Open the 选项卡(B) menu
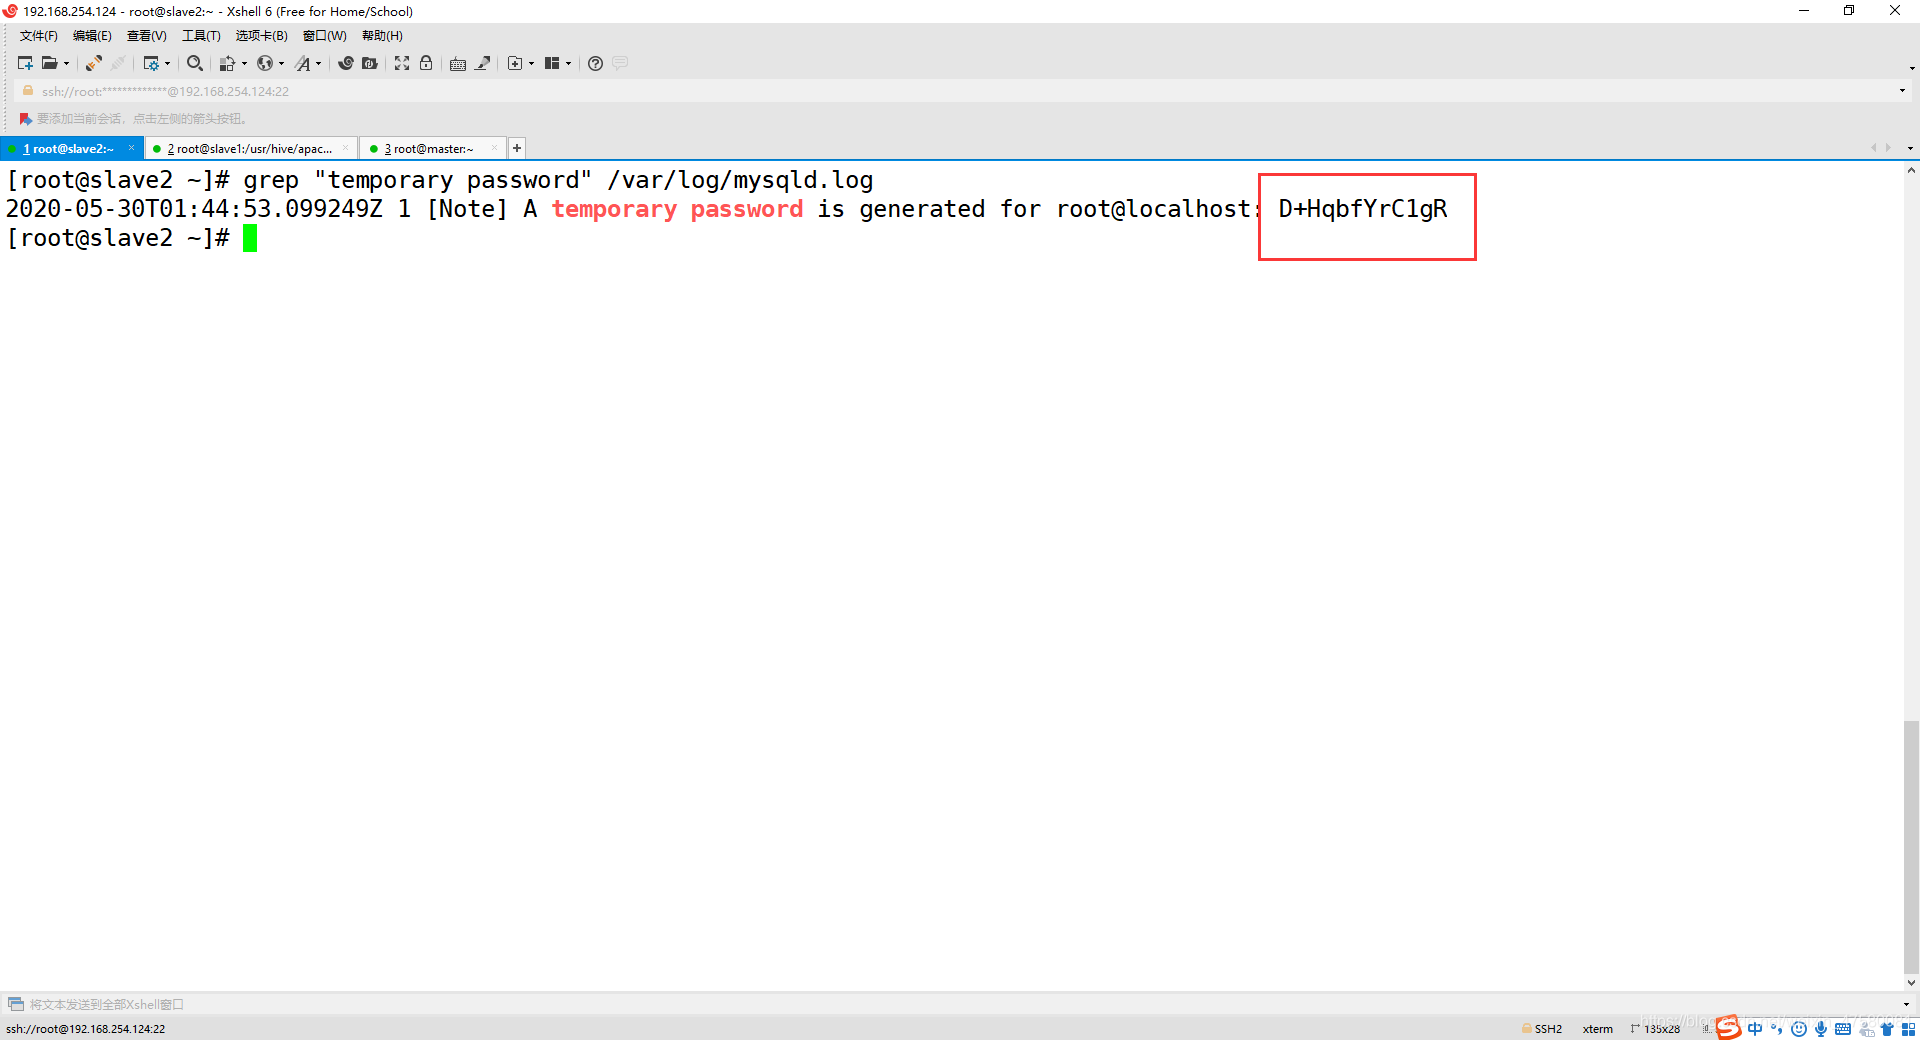Viewport: 1920px width, 1040px height. (261, 36)
